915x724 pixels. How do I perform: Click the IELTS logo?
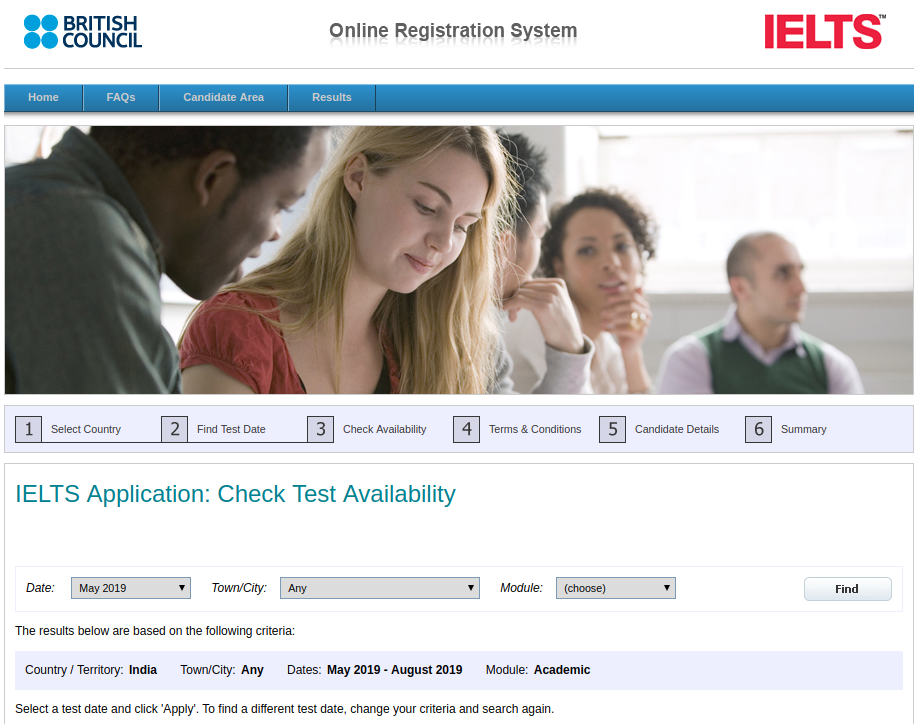tap(823, 31)
